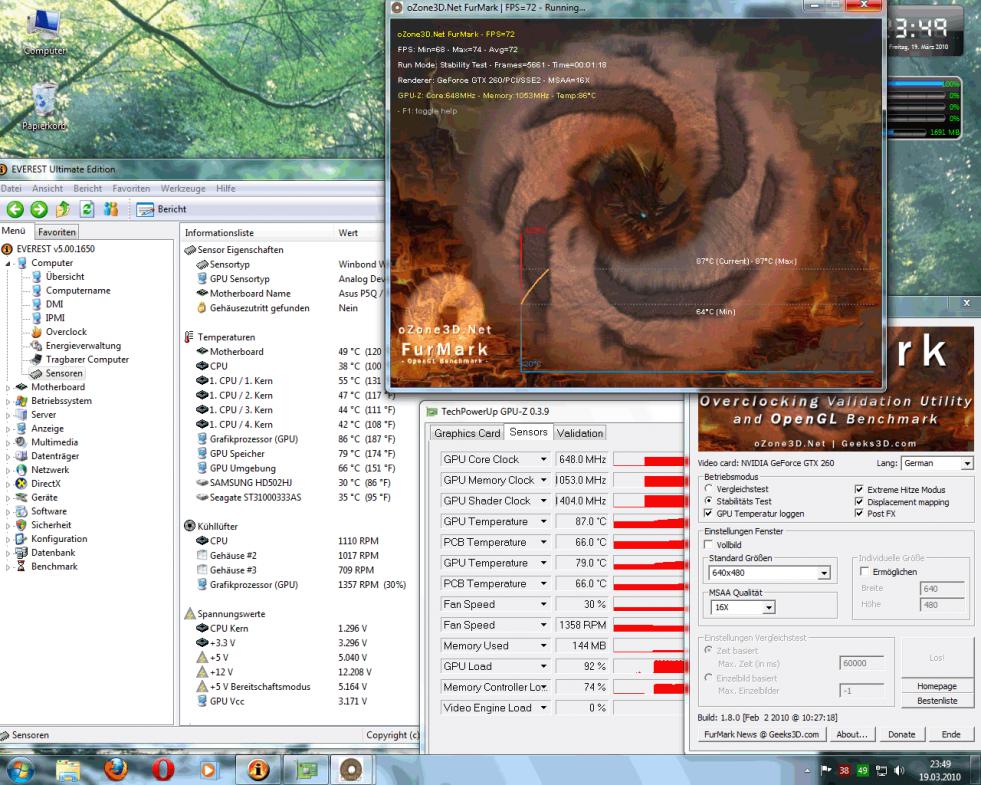Open Windows Explorer from the taskbar

click(68, 770)
